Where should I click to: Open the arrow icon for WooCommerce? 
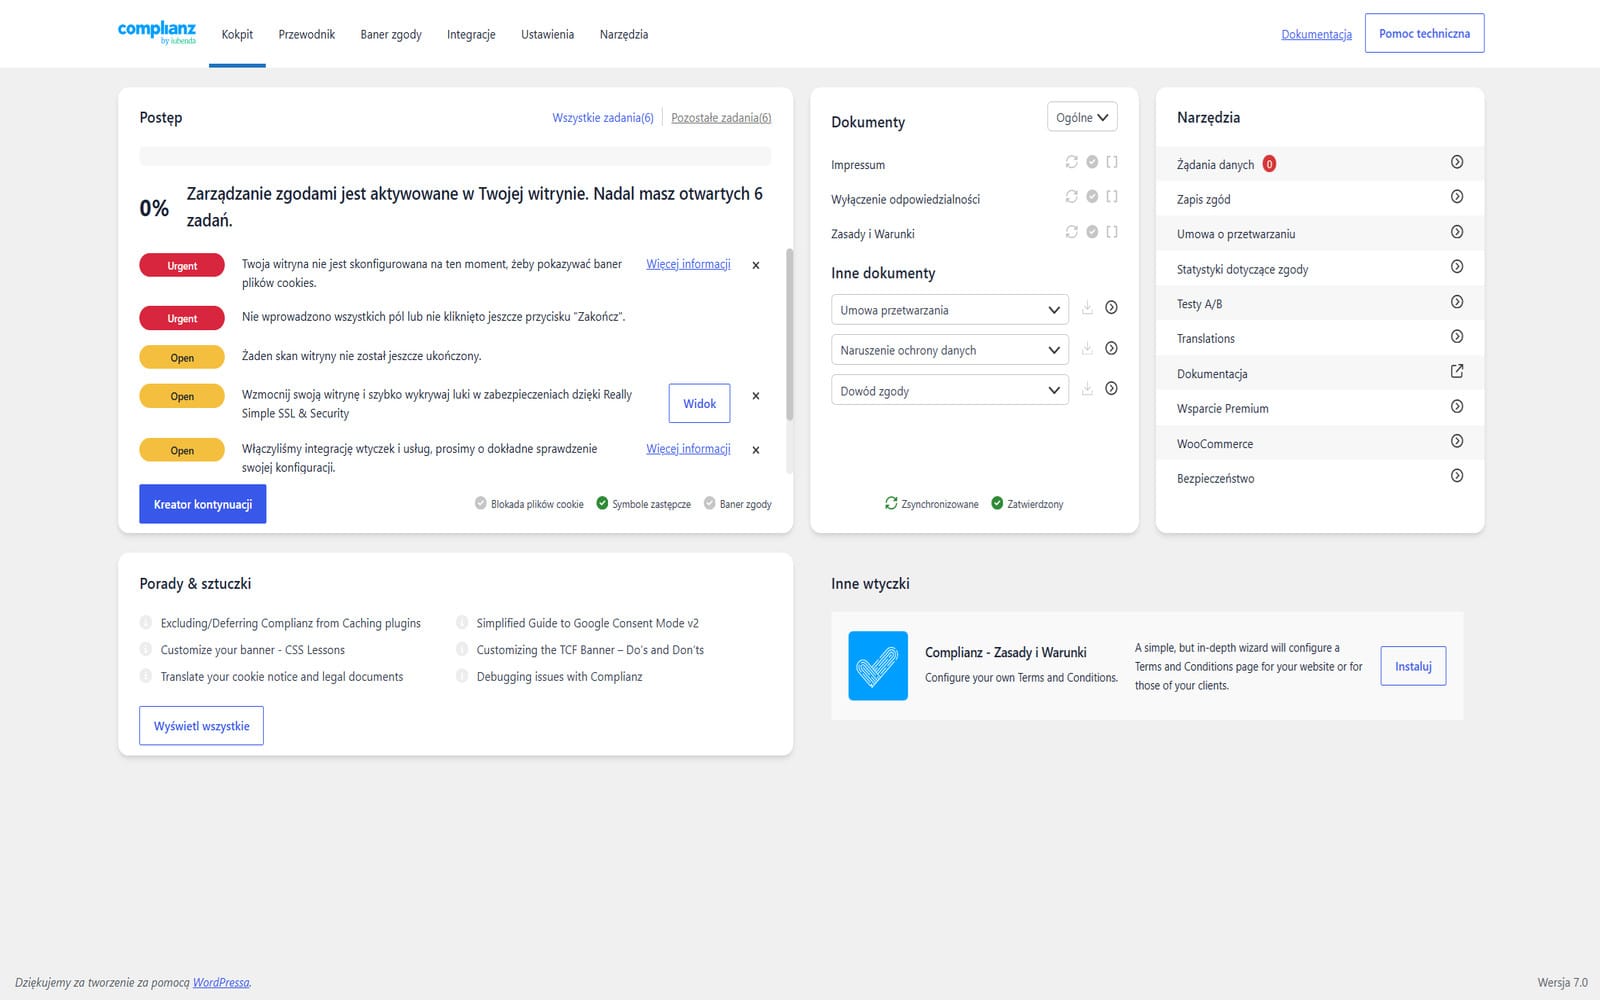coord(1457,441)
